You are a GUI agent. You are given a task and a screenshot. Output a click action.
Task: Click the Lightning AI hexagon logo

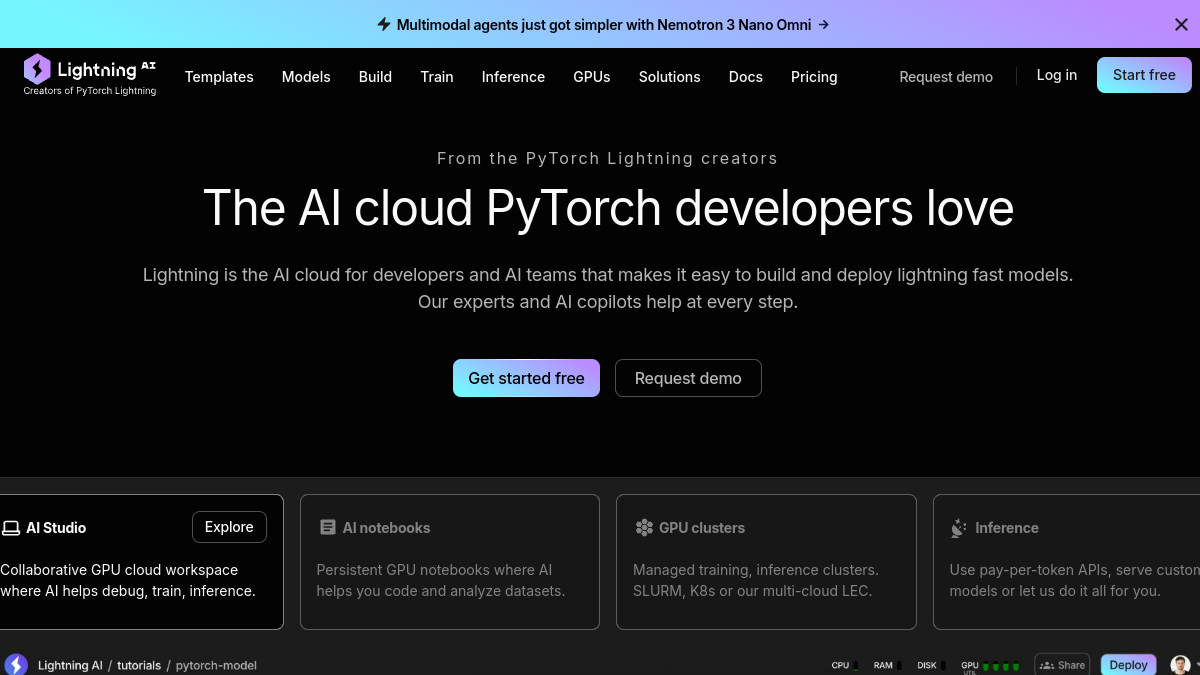(x=37, y=69)
